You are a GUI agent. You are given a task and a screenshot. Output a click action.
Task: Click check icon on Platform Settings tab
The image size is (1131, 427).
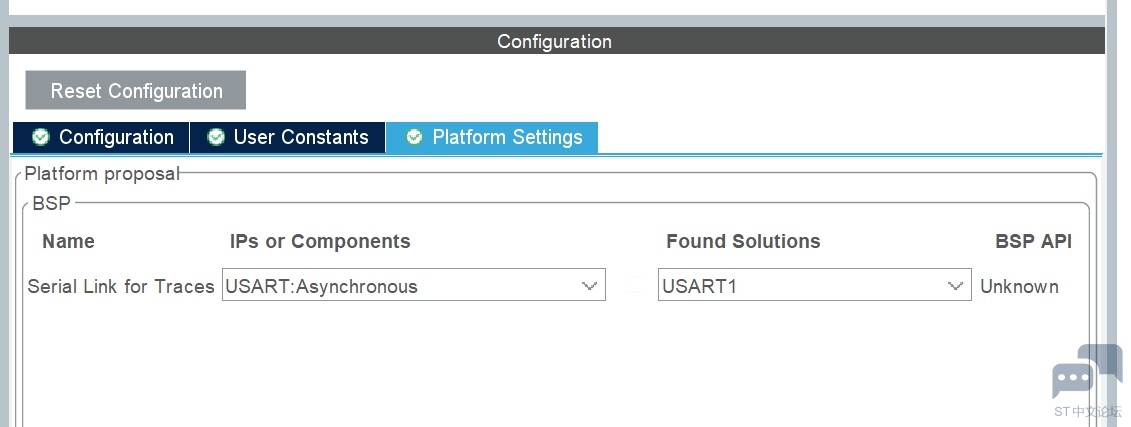point(414,137)
